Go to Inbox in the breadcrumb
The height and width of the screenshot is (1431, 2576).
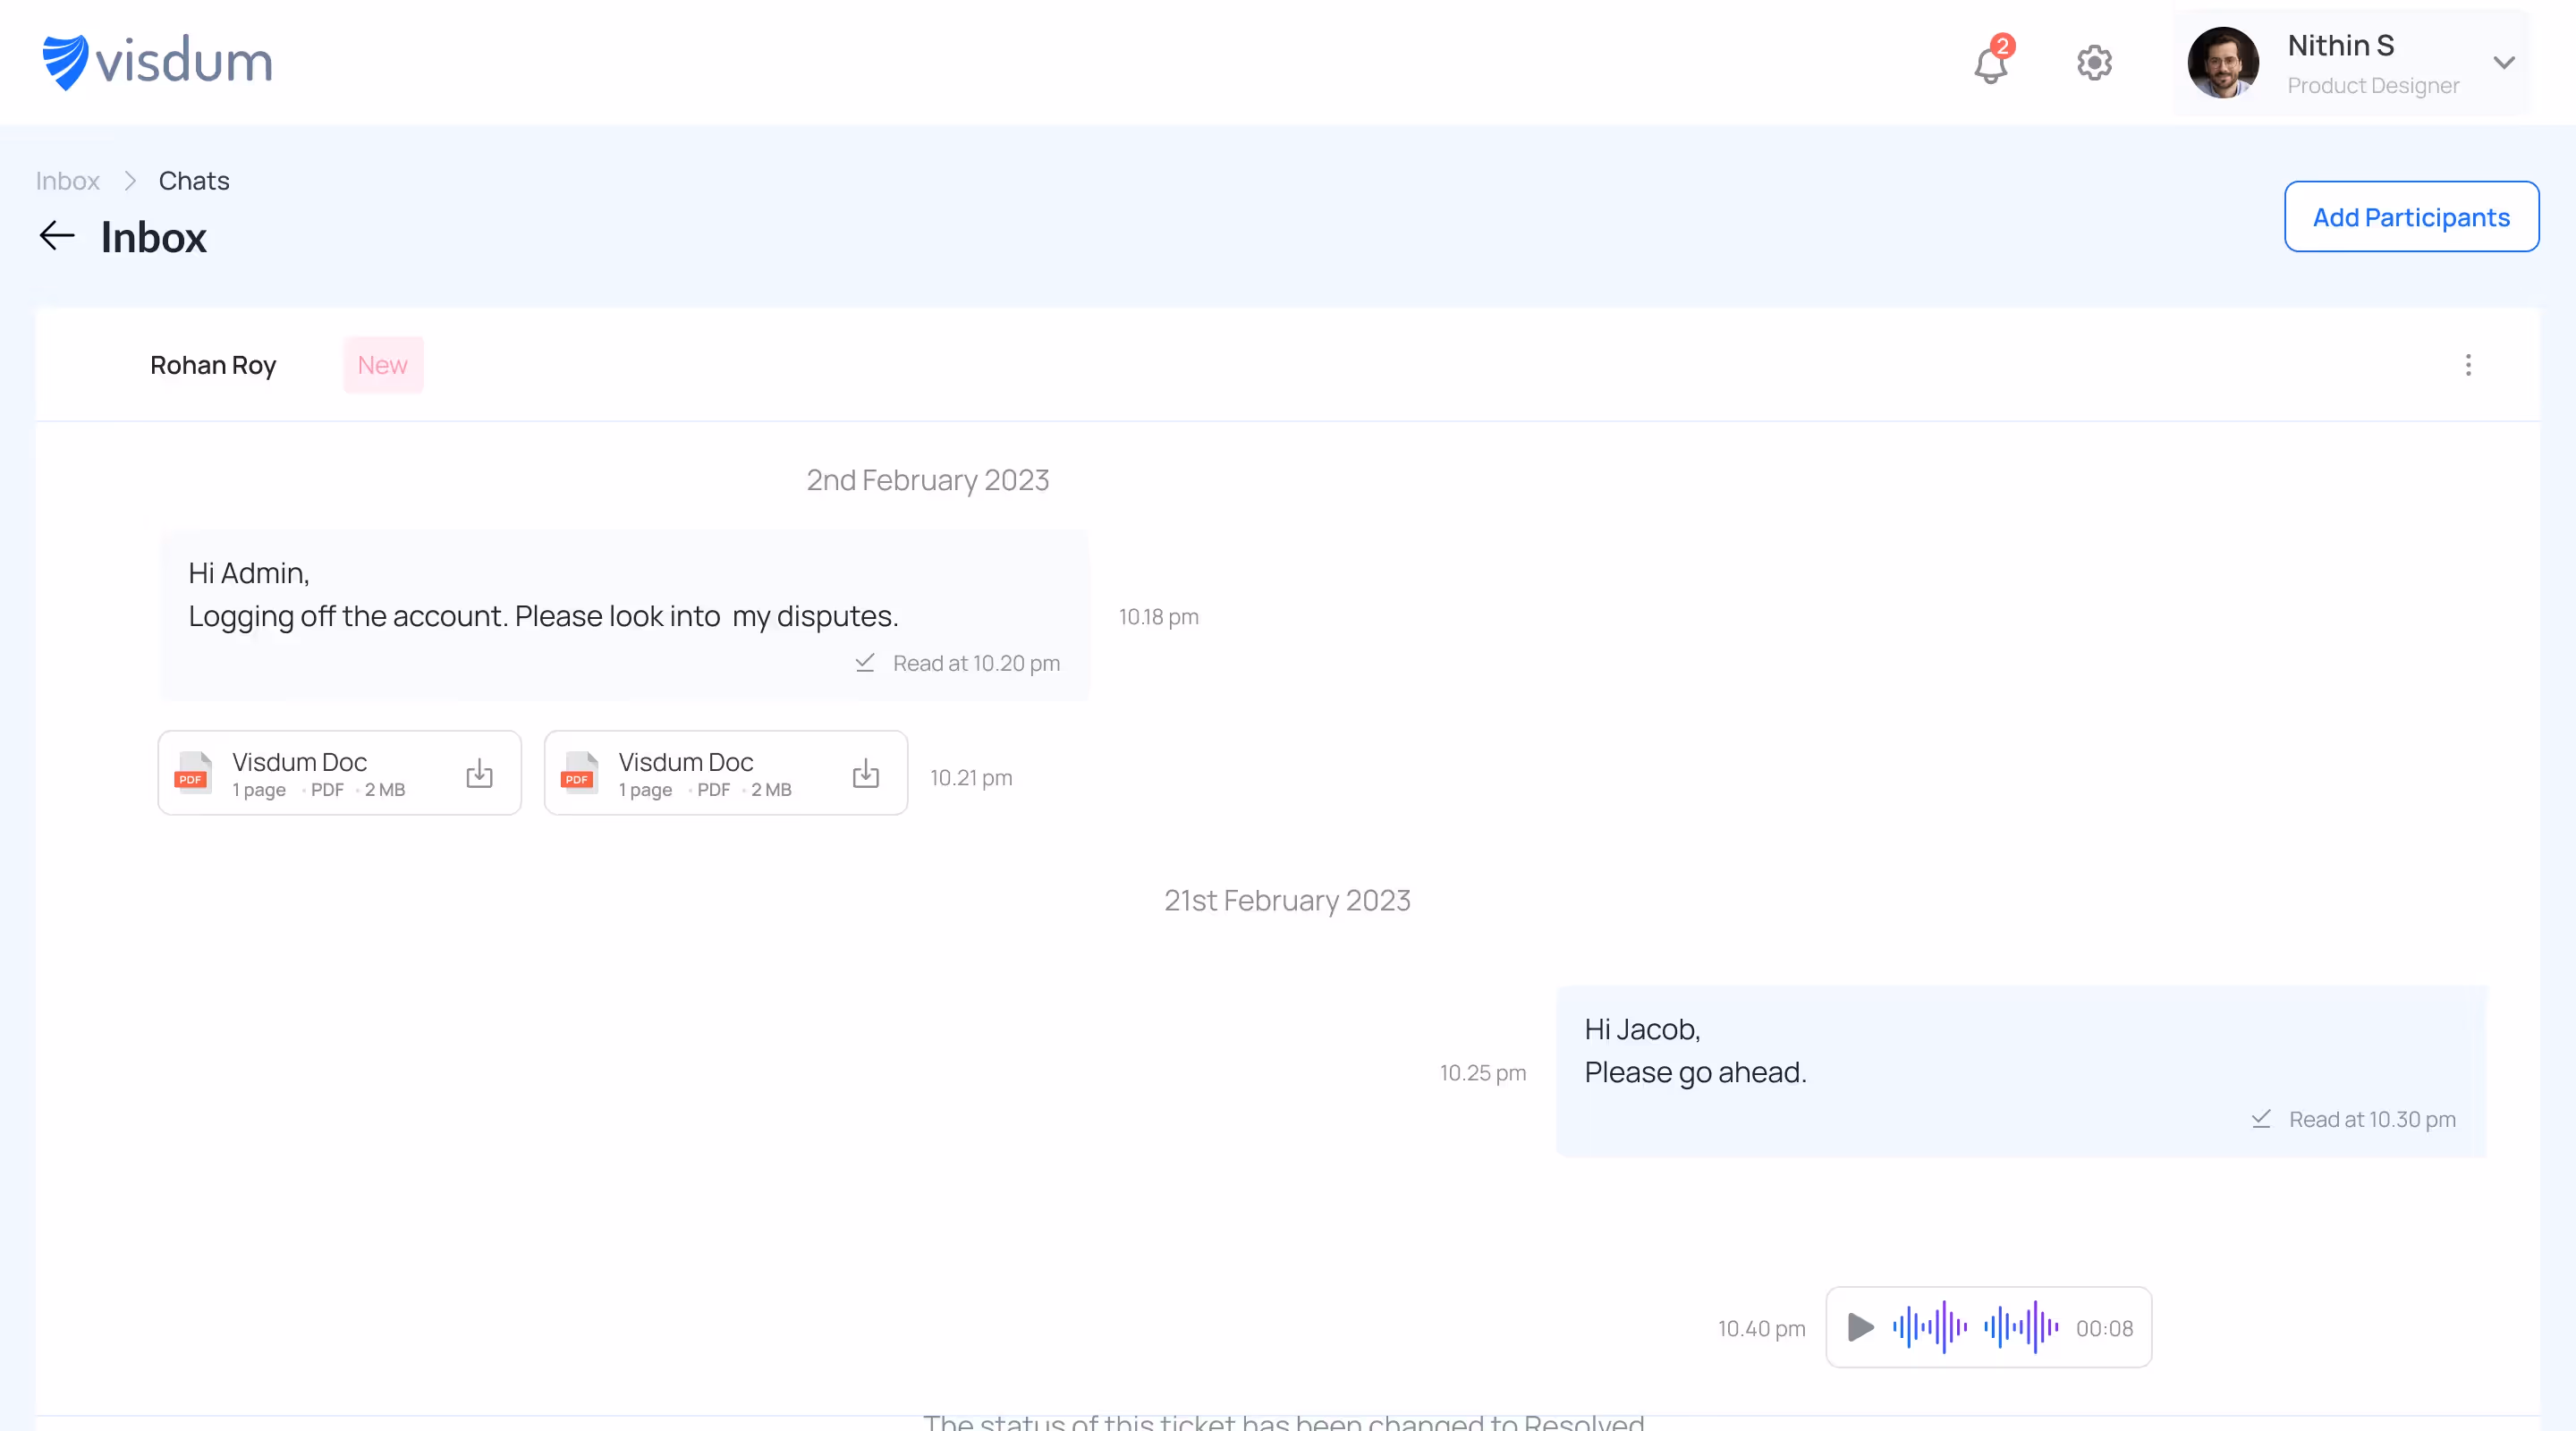(68, 181)
